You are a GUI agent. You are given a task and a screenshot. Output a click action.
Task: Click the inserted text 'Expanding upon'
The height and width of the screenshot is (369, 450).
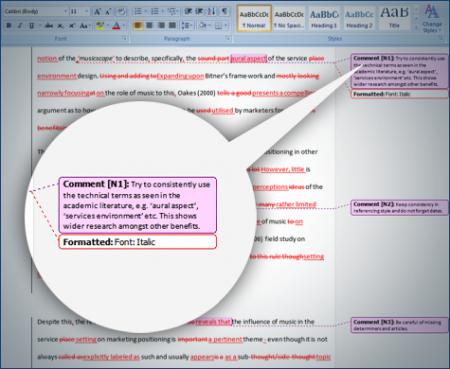point(180,76)
